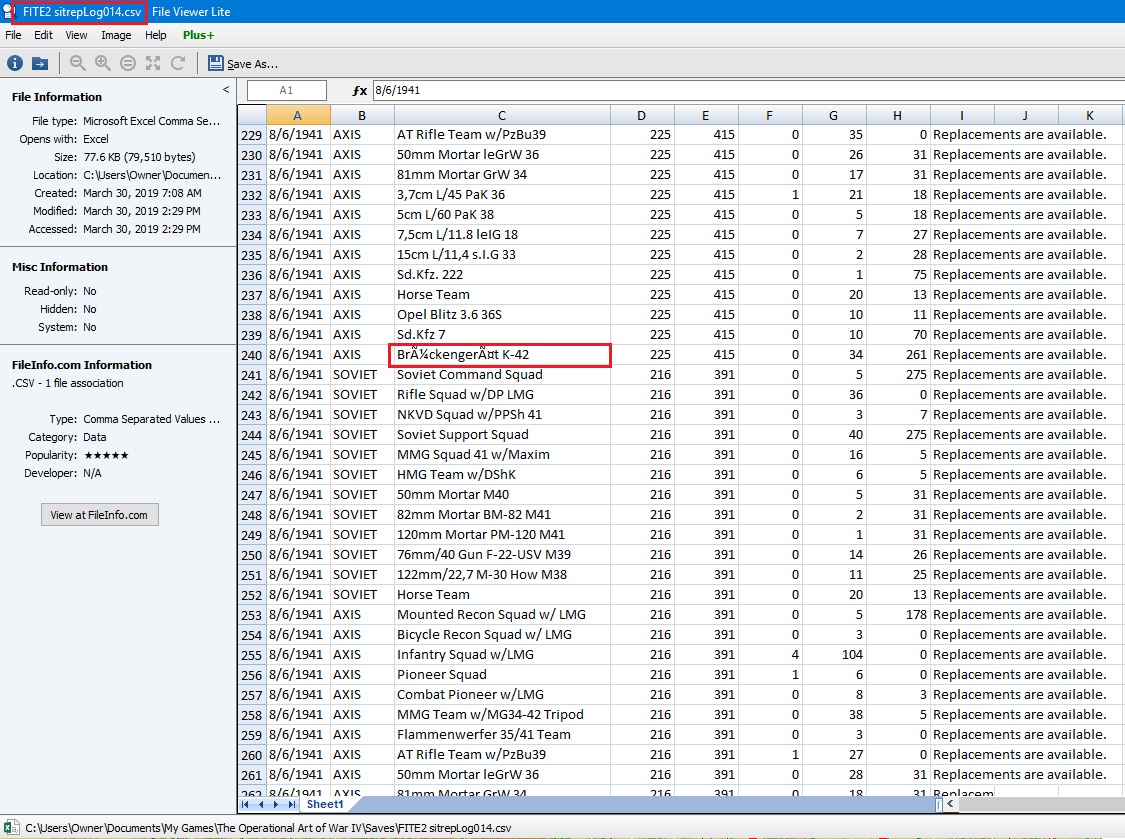
Task: Click cell 'Flammenwerfer 35/41 Team'
Action: pos(502,734)
